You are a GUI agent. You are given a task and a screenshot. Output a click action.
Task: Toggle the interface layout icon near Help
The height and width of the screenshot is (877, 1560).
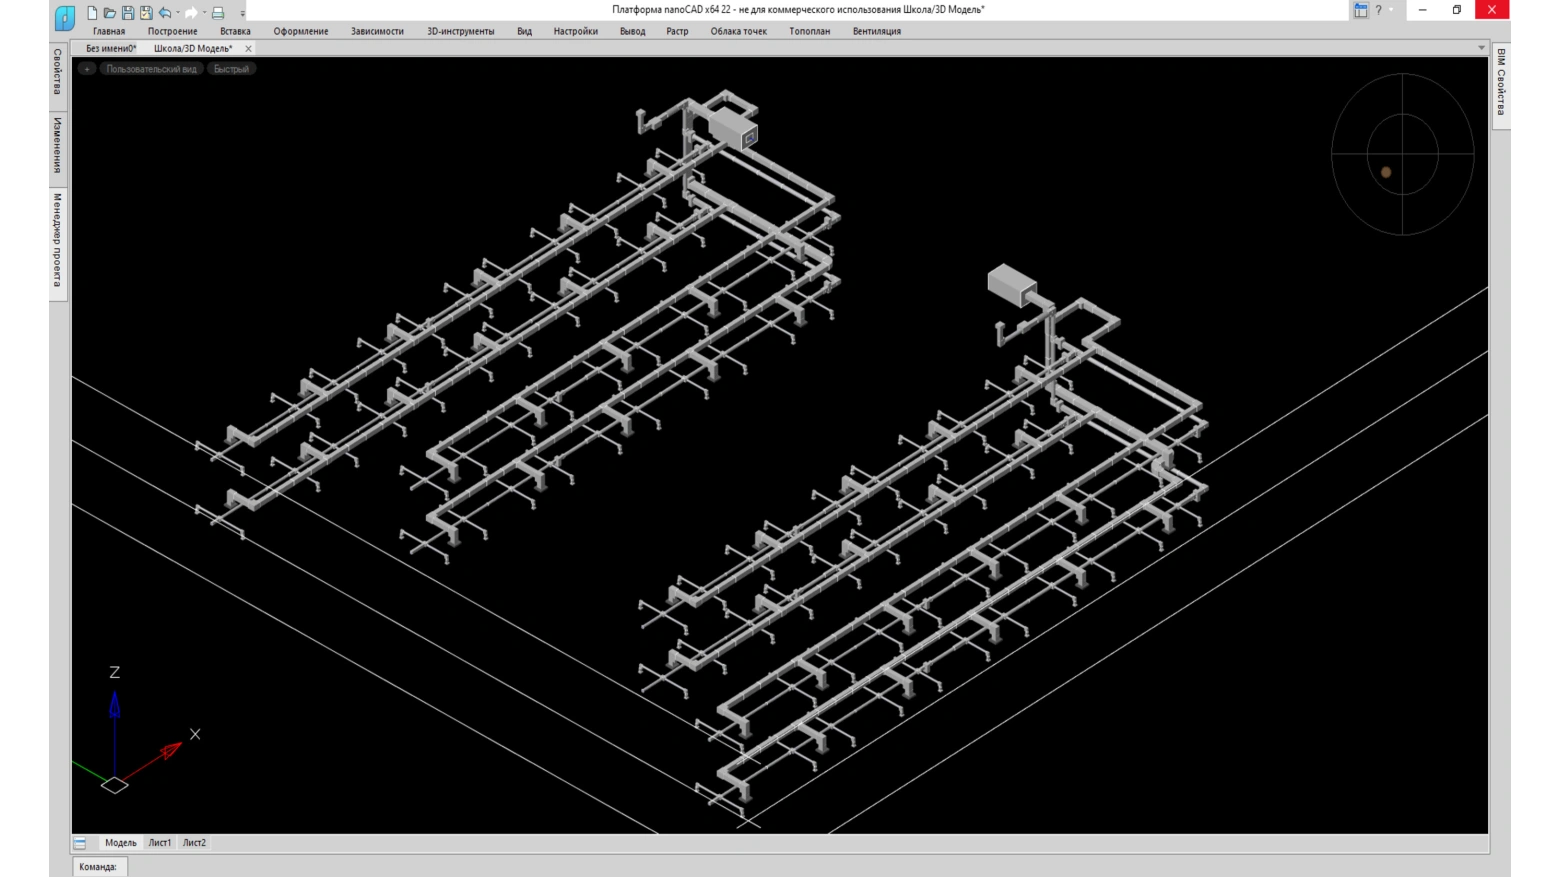click(x=1360, y=10)
